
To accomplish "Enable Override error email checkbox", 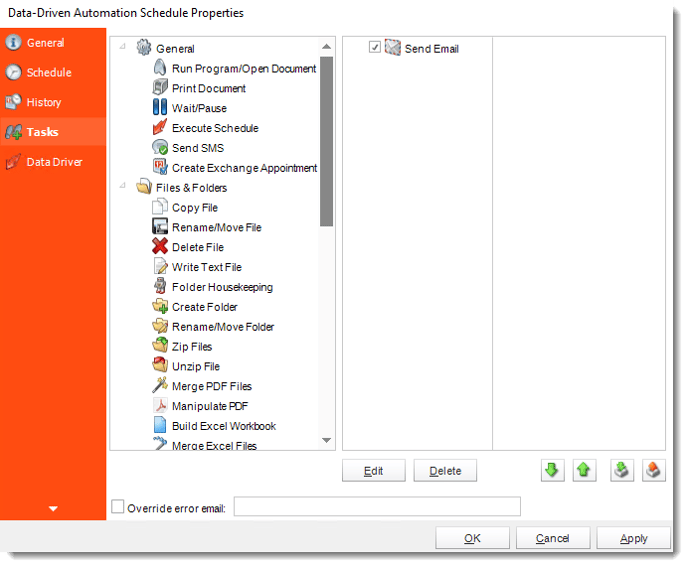I will pyautogui.click(x=117, y=506).
